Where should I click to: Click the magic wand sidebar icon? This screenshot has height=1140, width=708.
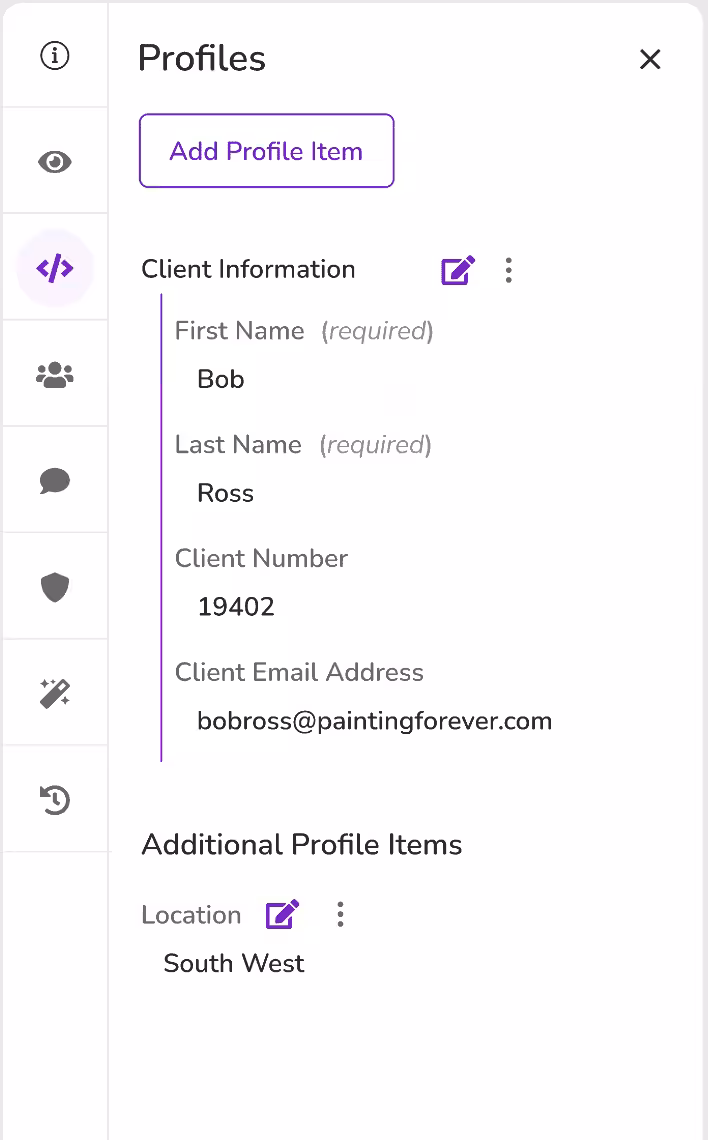pyautogui.click(x=55, y=694)
